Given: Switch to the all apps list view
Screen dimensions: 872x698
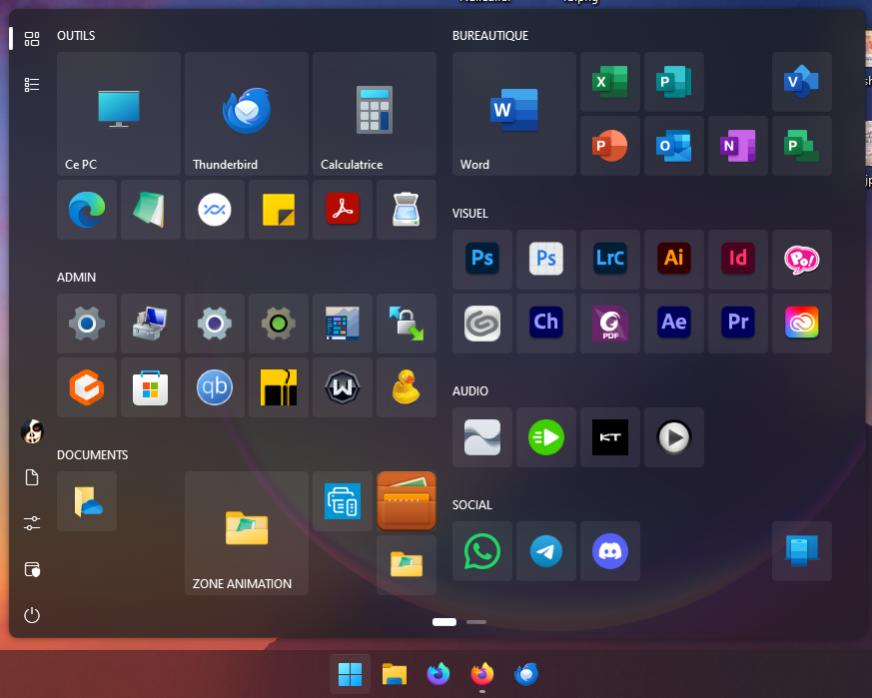Looking at the screenshot, I should (32, 85).
